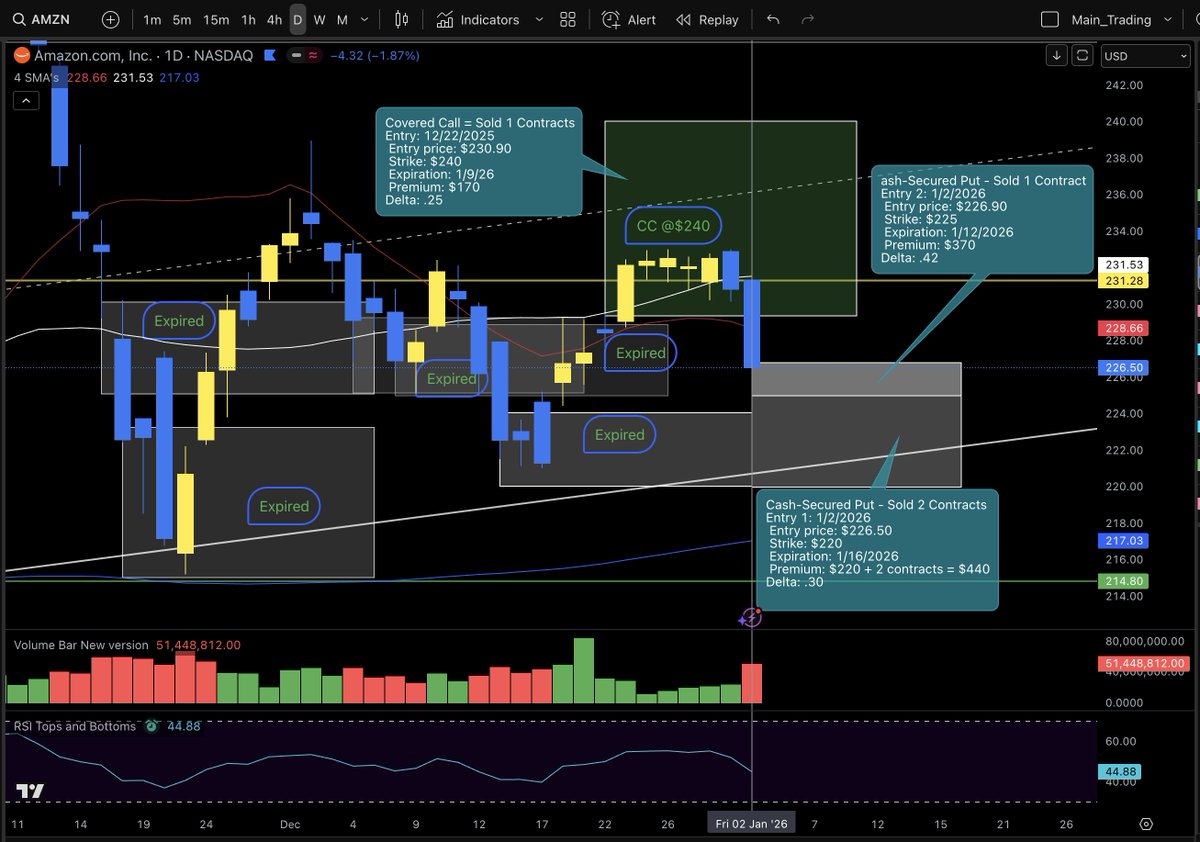Click the RSI Tops and Bottoms legend
The height and width of the screenshot is (842, 1200).
(x=75, y=726)
